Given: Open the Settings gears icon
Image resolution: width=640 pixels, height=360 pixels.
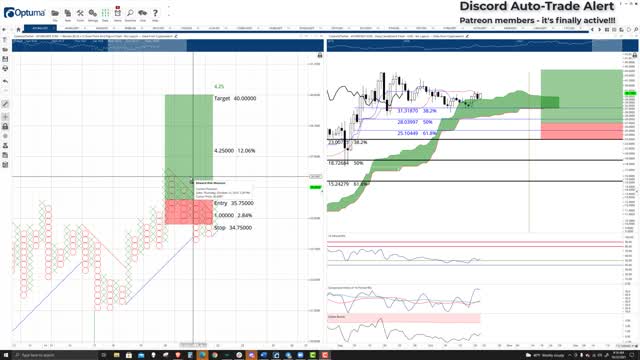Looking at the screenshot, I should 93,13.
